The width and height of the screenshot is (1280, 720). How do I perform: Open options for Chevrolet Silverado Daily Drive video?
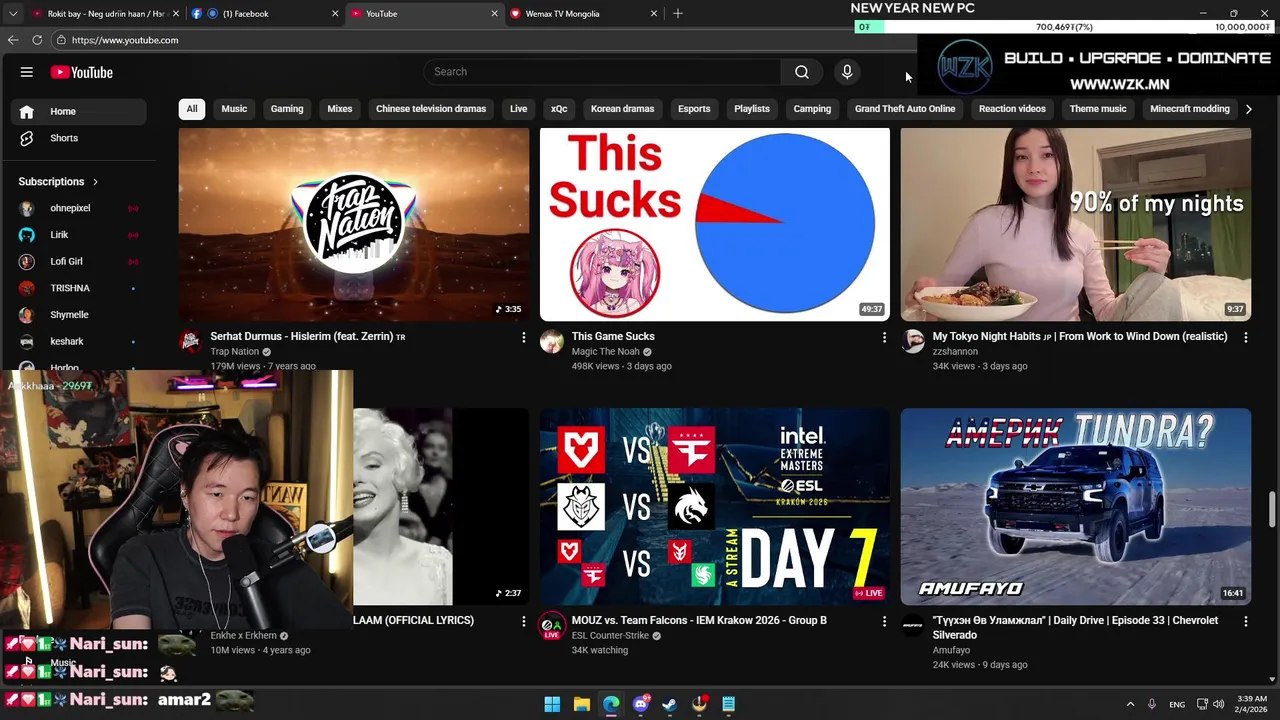(x=1245, y=622)
